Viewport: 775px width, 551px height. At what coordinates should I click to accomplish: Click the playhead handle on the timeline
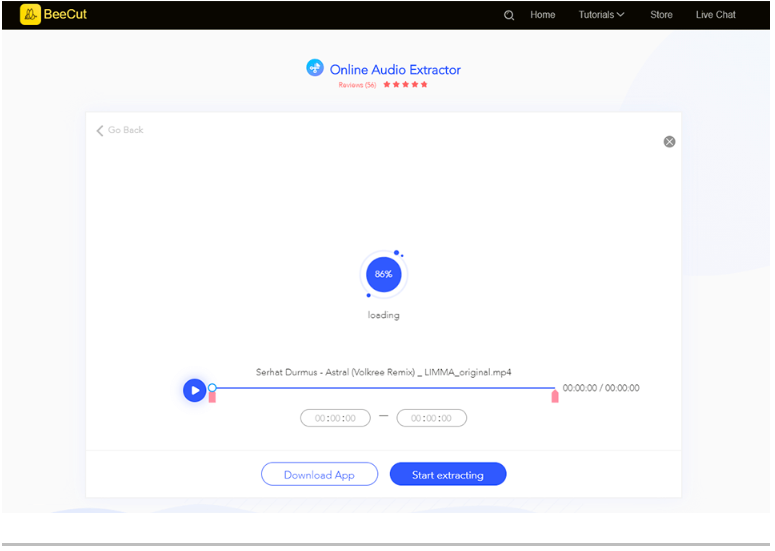point(212,387)
